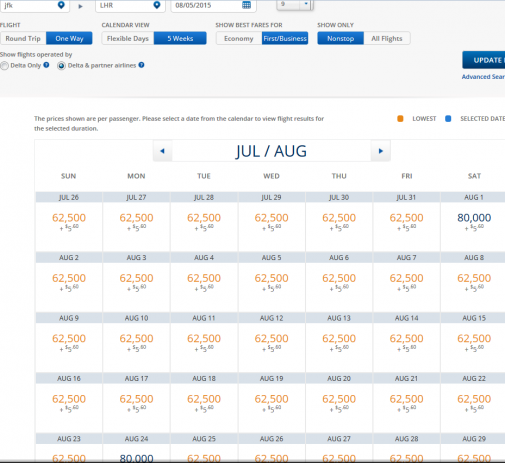Open help icon next to Delta Only
This screenshot has width=505, height=463.
[46, 65]
